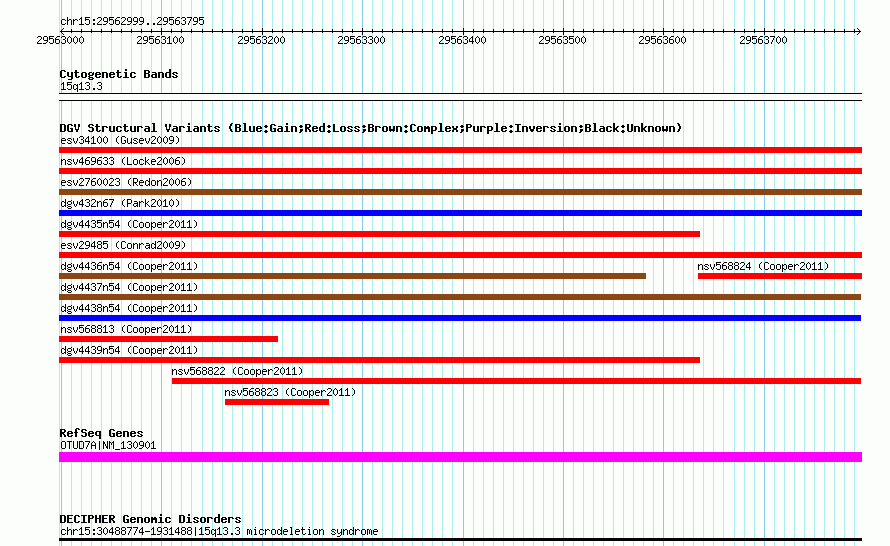Select the esv2760023 (Redon2006) label
The width and height of the screenshot is (890, 546).
click(x=126, y=182)
